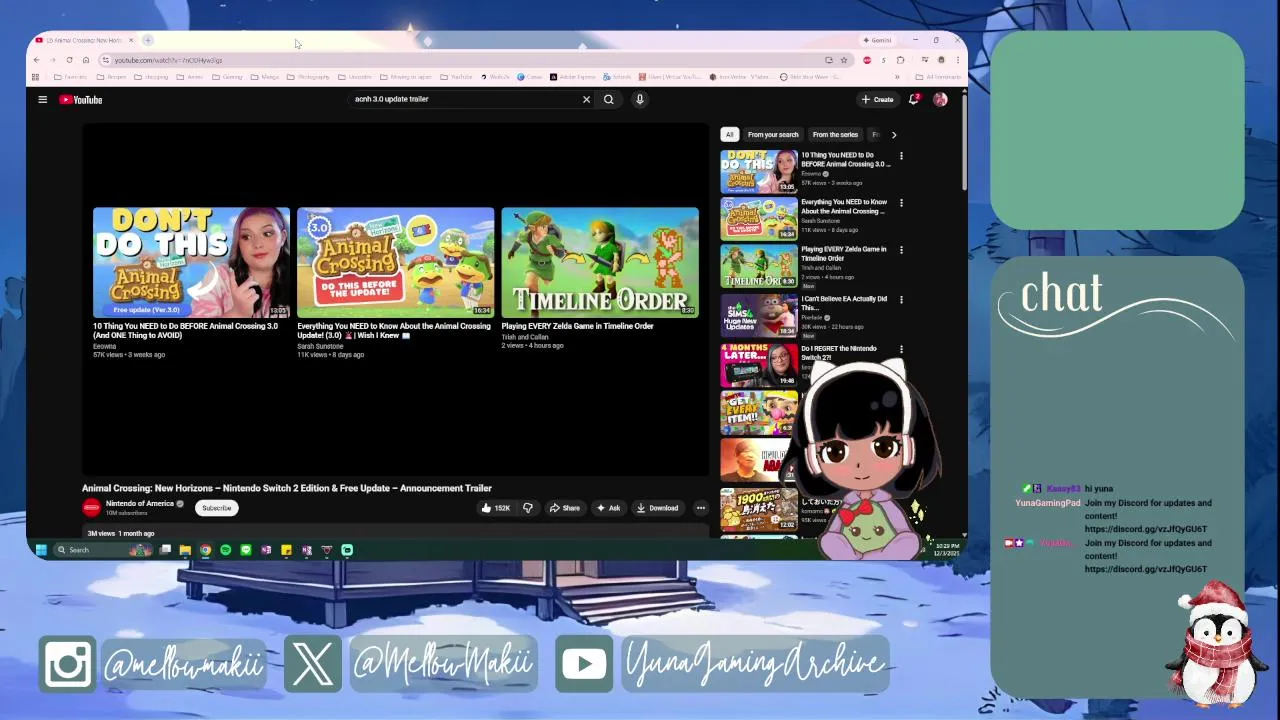Screen dimensions: 1280x720
Task: Open the Canva bookmark
Action: [x=529, y=77]
